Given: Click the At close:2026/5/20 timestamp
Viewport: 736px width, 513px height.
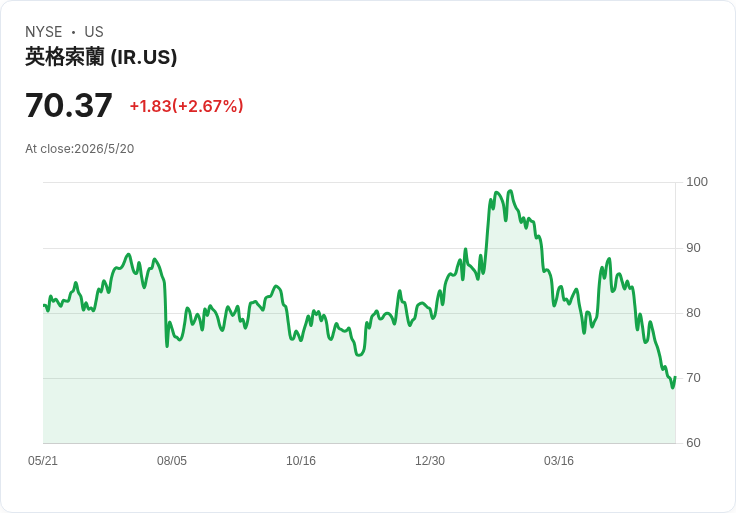Looking at the screenshot, I should pos(79,149).
